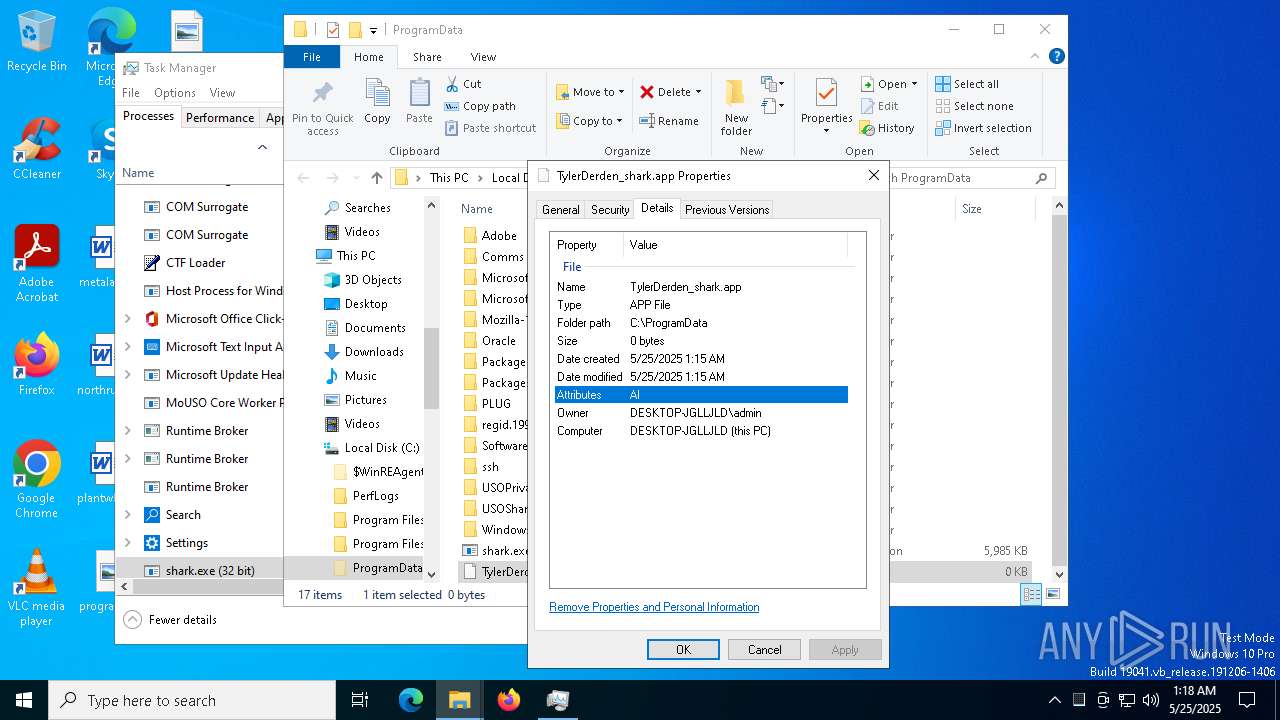
Task: Open the Delete dropdown in ribbon
Action: point(670,92)
